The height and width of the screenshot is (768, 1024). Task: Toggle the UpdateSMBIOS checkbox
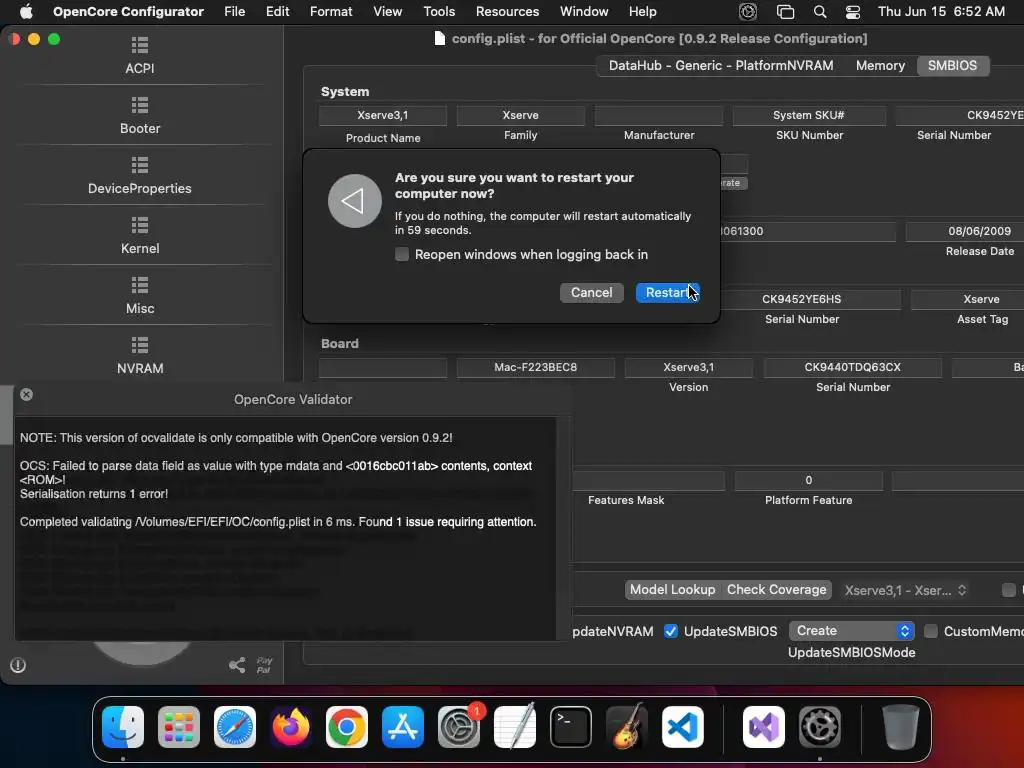point(671,631)
